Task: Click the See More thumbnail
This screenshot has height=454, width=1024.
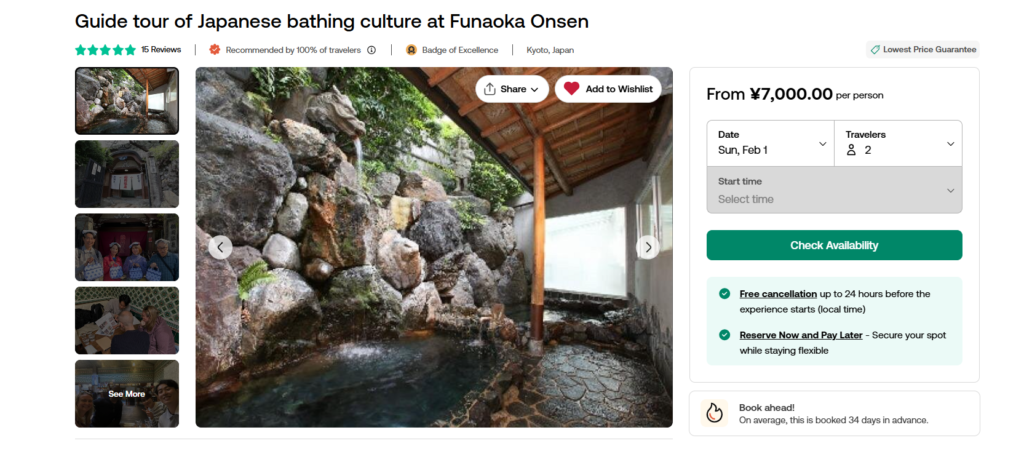Action: point(127,394)
